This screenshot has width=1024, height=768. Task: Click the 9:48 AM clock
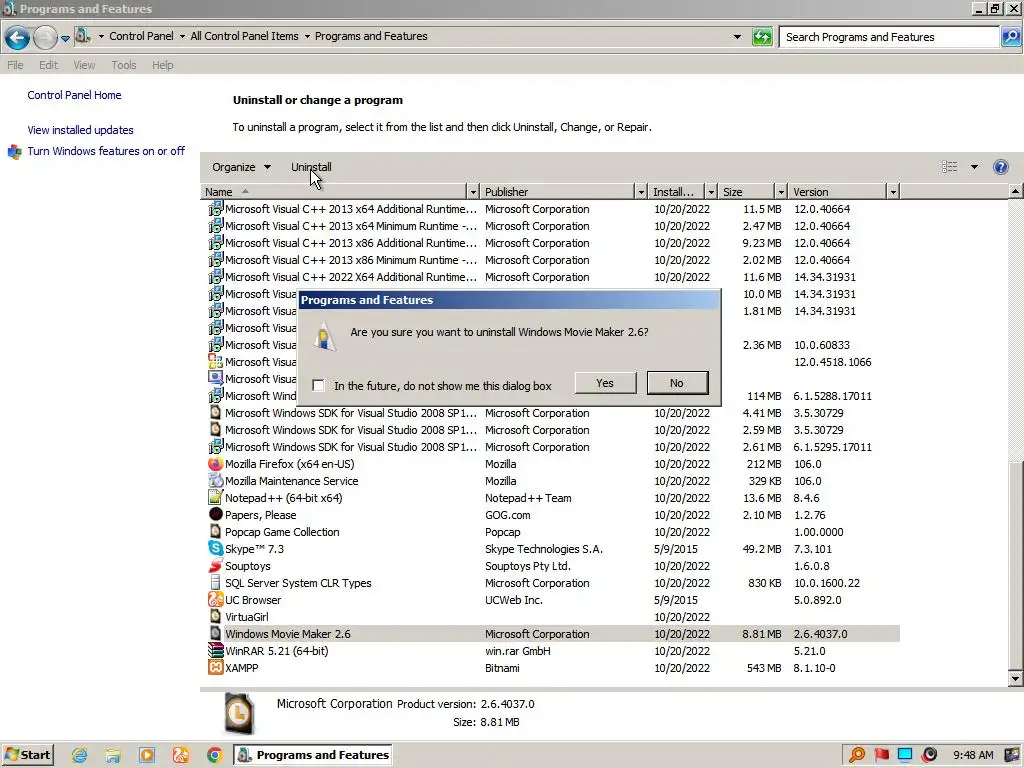[x=973, y=755]
